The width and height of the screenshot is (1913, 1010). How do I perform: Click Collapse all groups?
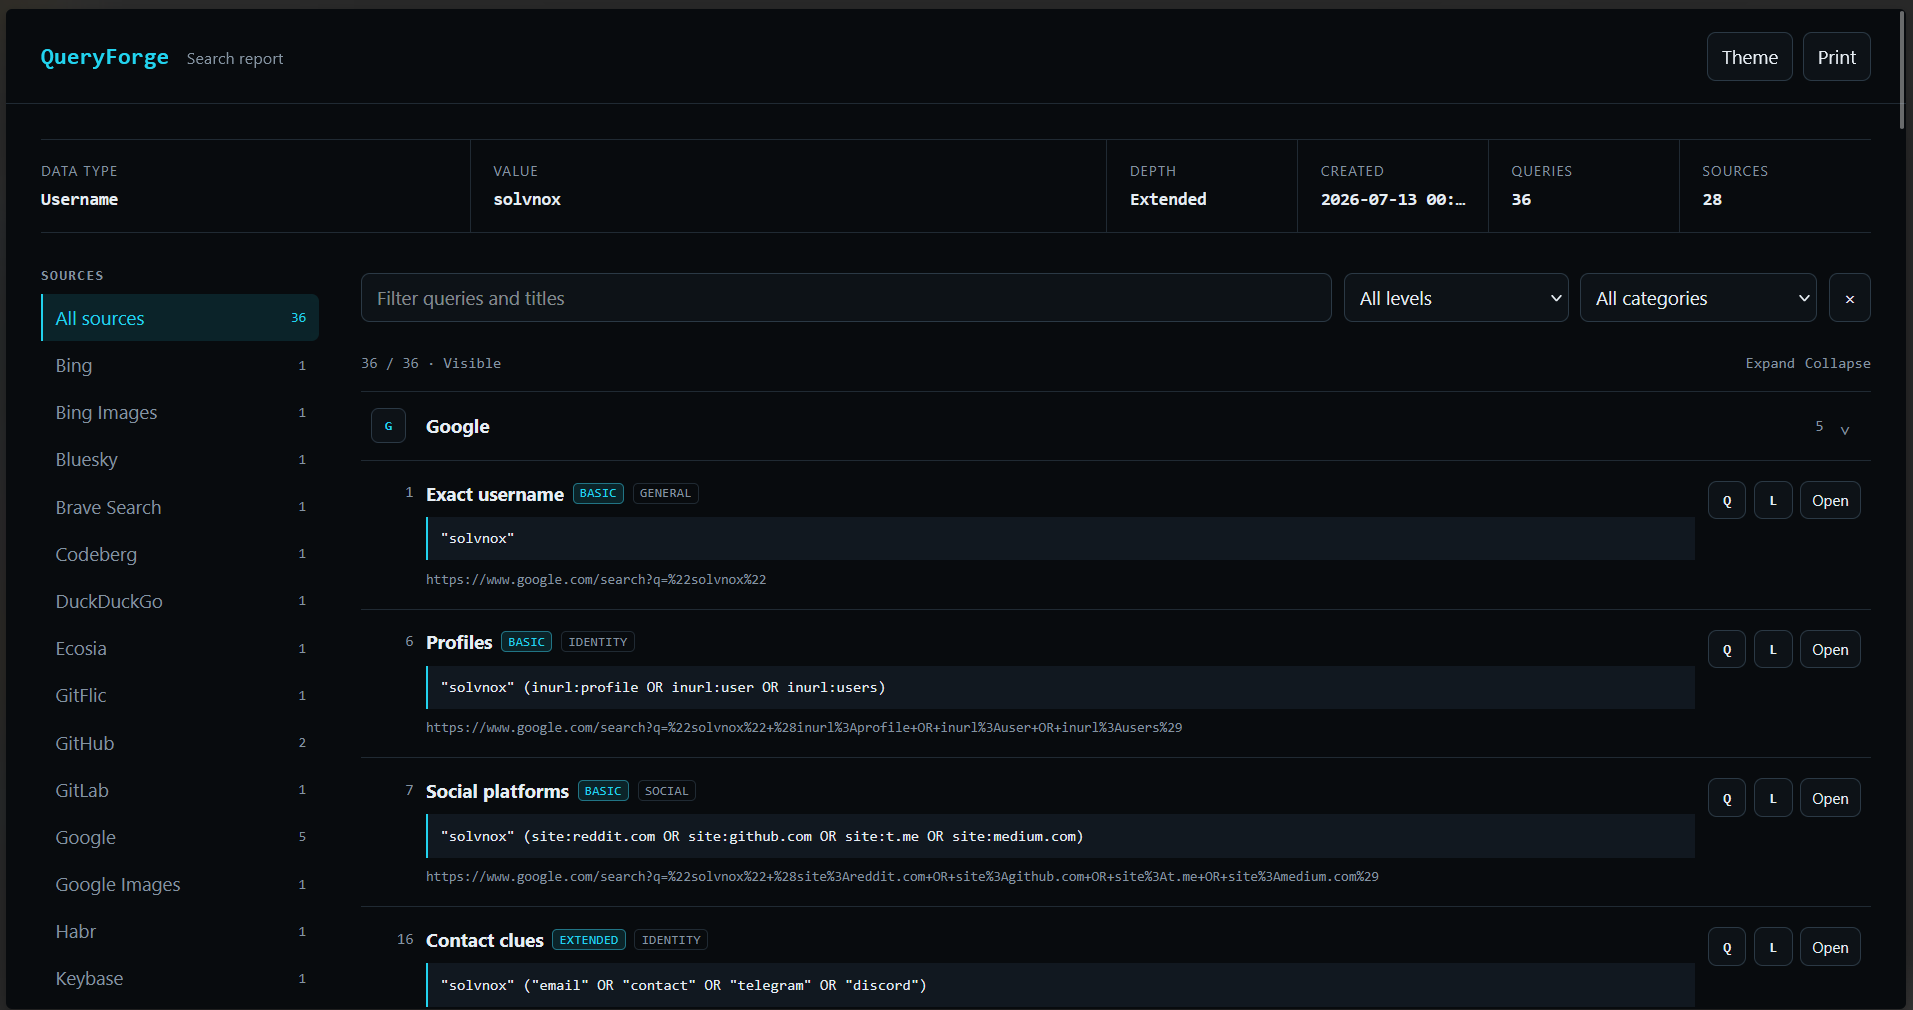click(1837, 363)
